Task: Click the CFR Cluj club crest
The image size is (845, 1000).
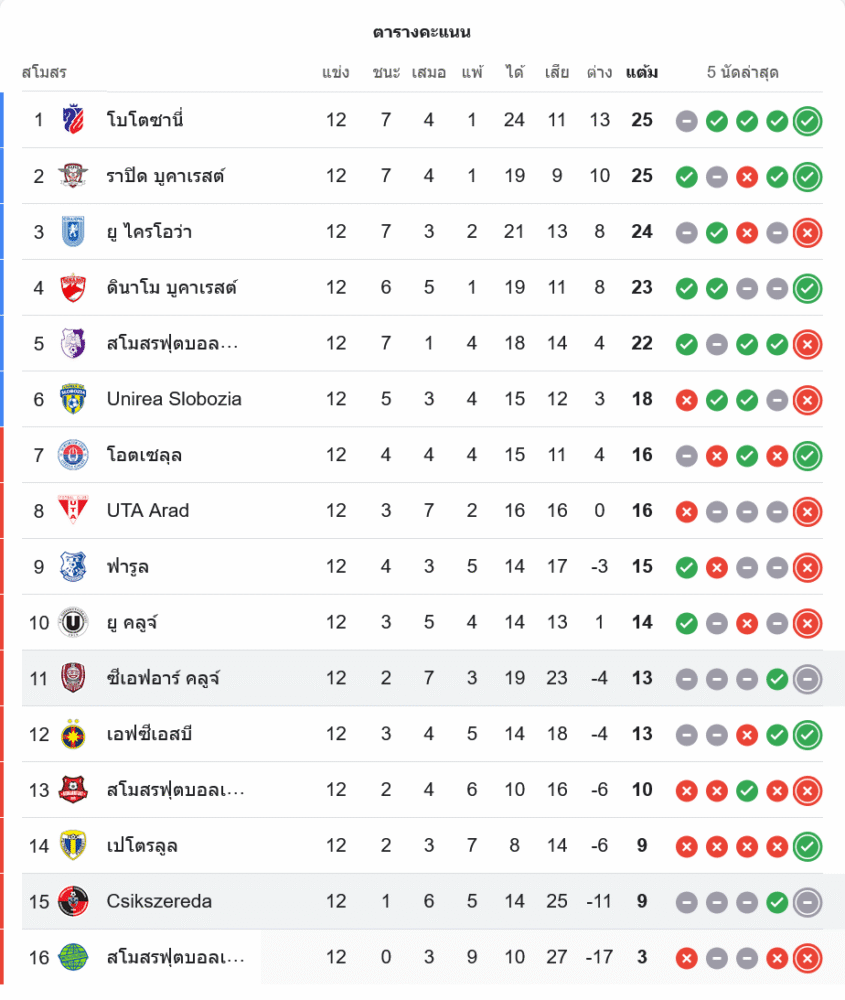Action: tap(73, 678)
